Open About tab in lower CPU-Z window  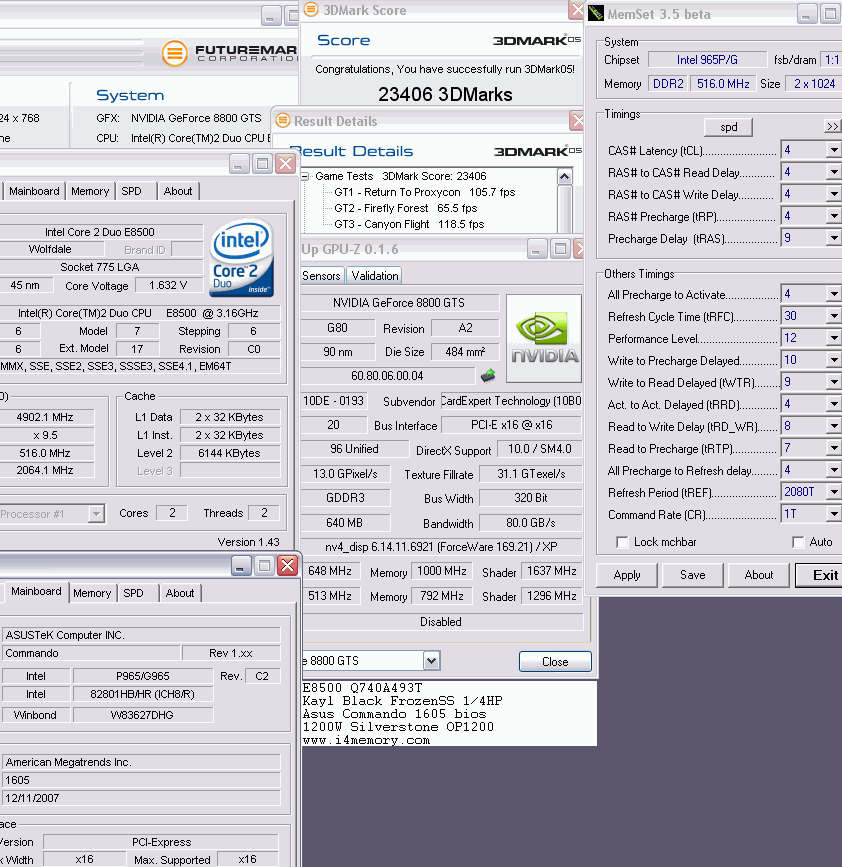[180, 593]
